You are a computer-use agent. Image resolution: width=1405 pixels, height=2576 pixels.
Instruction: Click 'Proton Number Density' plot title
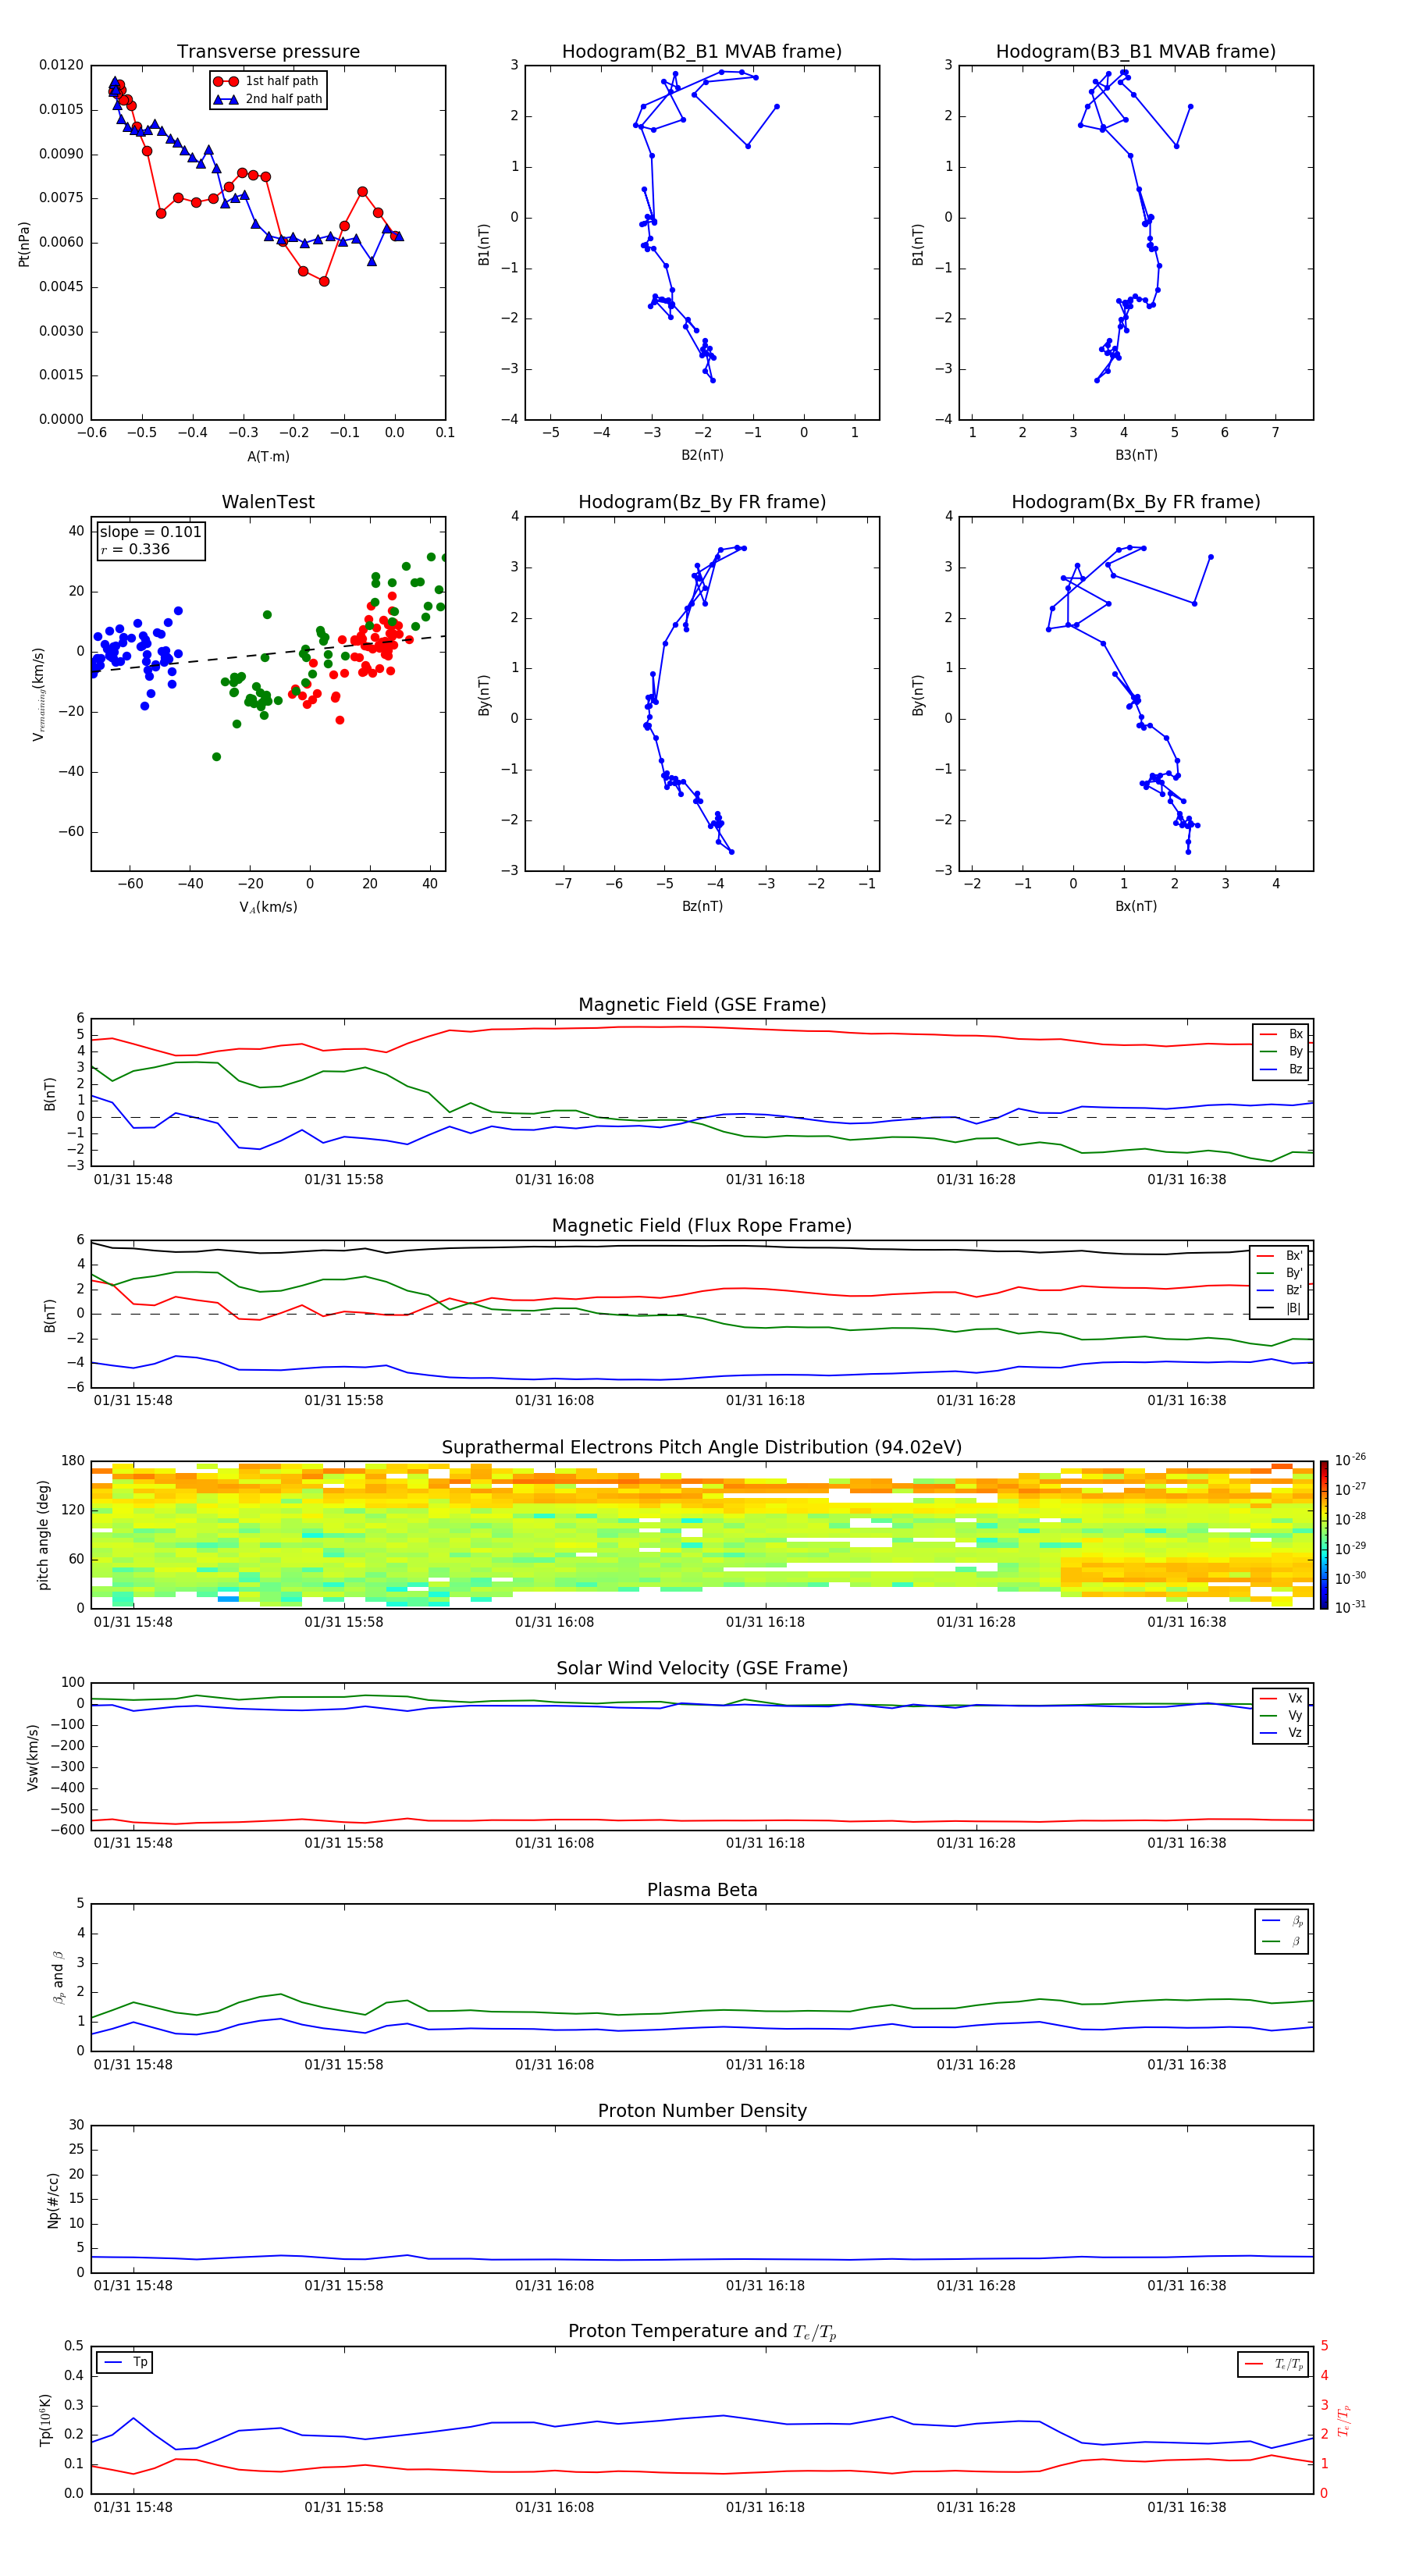[x=702, y=2111]
